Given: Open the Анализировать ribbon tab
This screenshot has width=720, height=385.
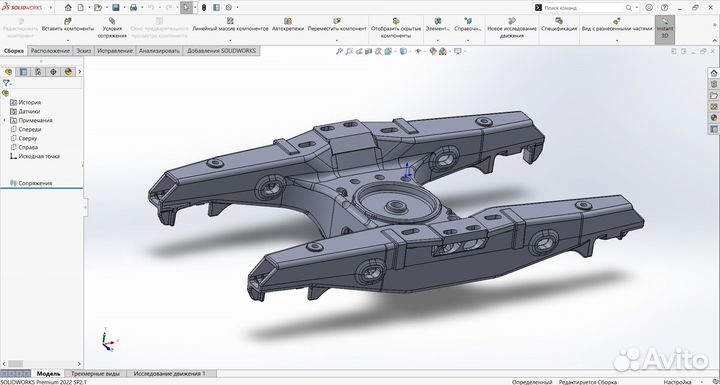Looking at the screenshot, I should coord(159,51).
